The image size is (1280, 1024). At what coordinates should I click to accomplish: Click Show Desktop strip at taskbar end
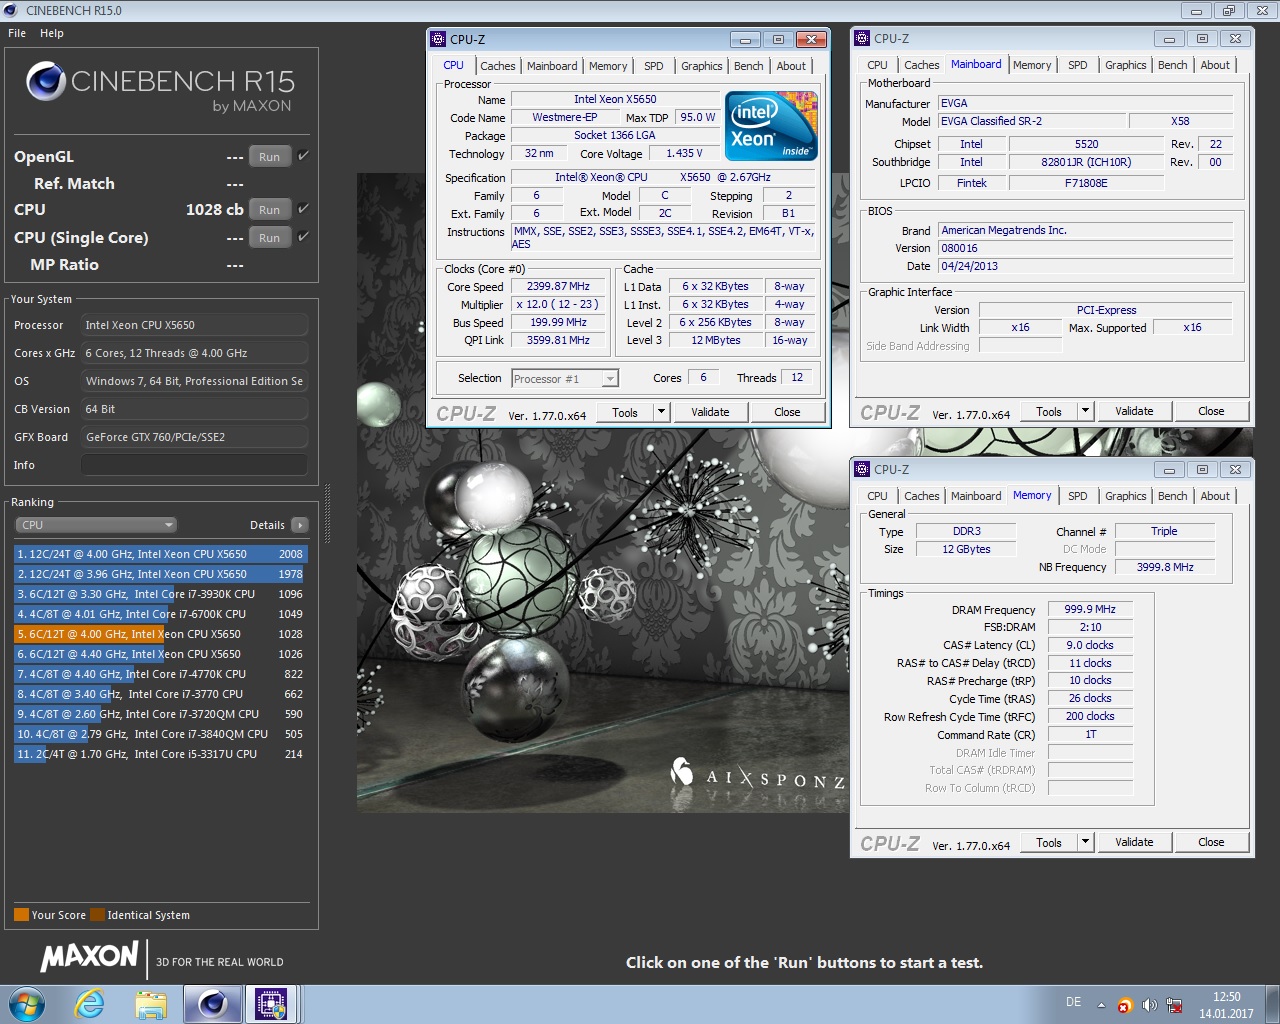pyautogui.click(x=1273, y=1004)
